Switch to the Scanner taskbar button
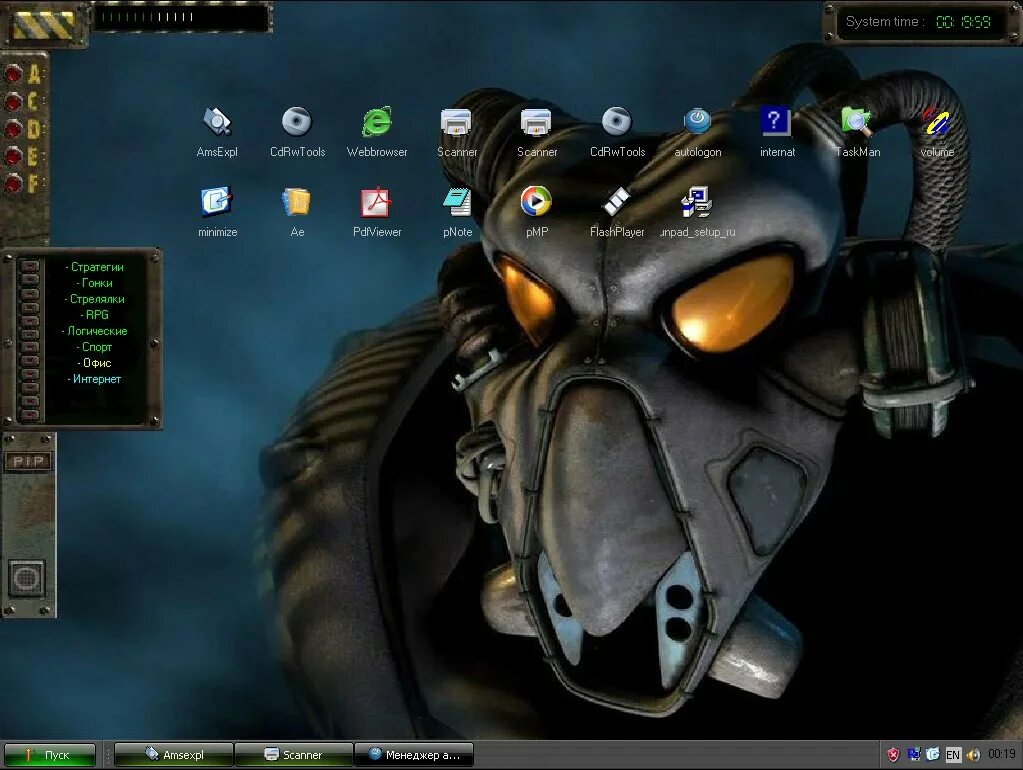 (294, 755)
